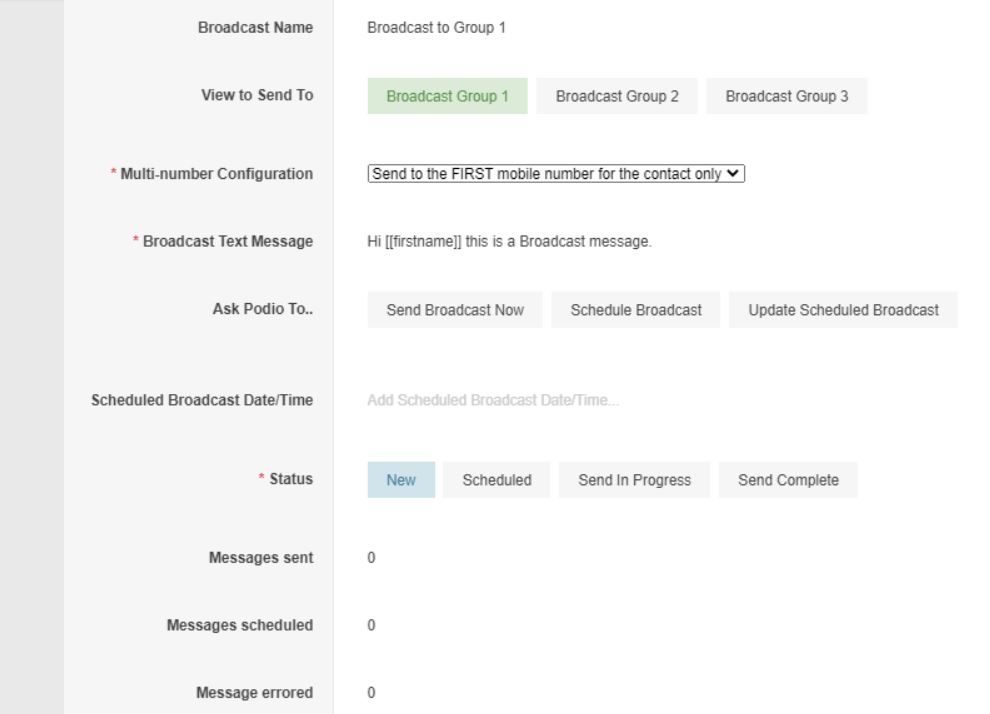Set status to Scheduled
The image size is (990, 714).
point(497,480)
